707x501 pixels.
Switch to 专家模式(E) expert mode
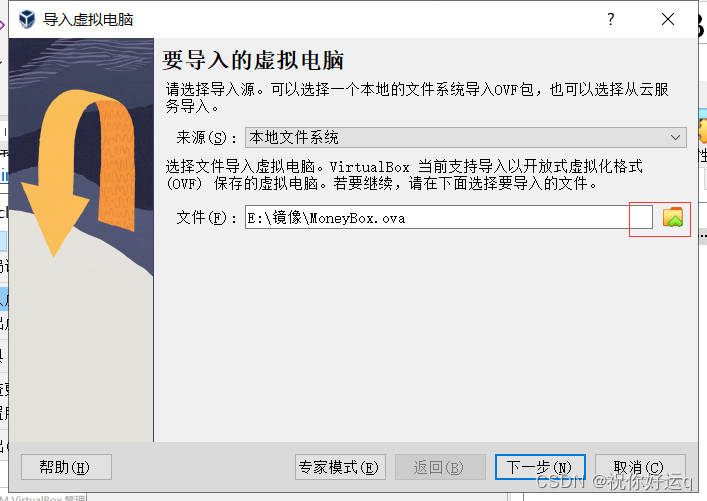340,467
